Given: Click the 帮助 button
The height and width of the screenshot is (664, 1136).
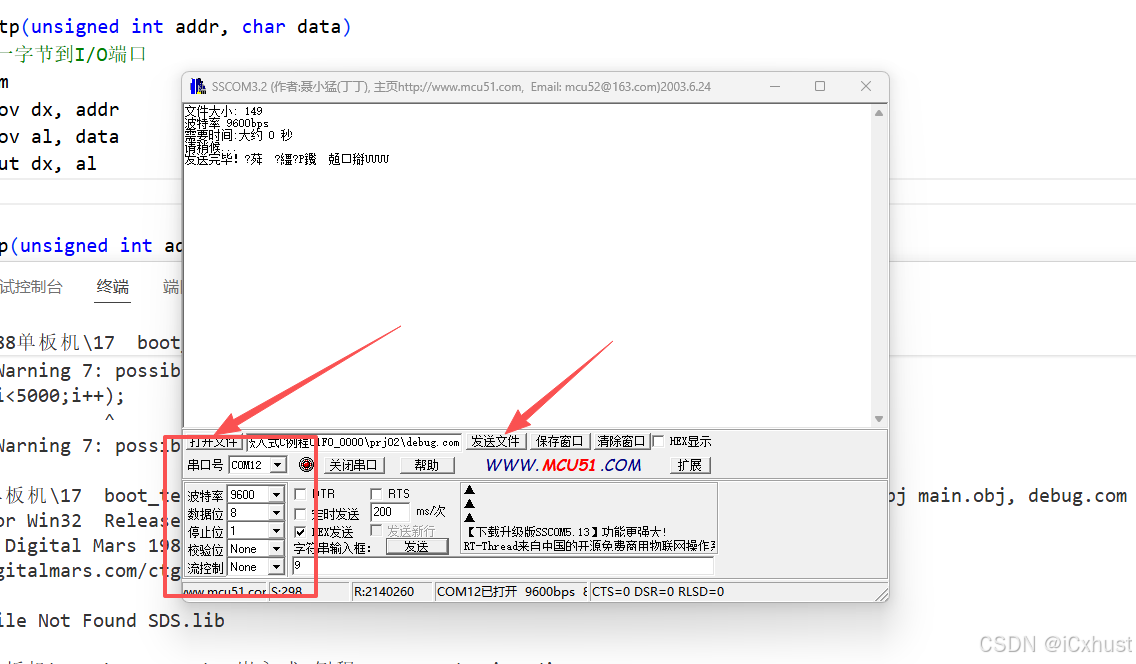Looking at the screenshot, I should pyautogui.click(x=427, y=465).
